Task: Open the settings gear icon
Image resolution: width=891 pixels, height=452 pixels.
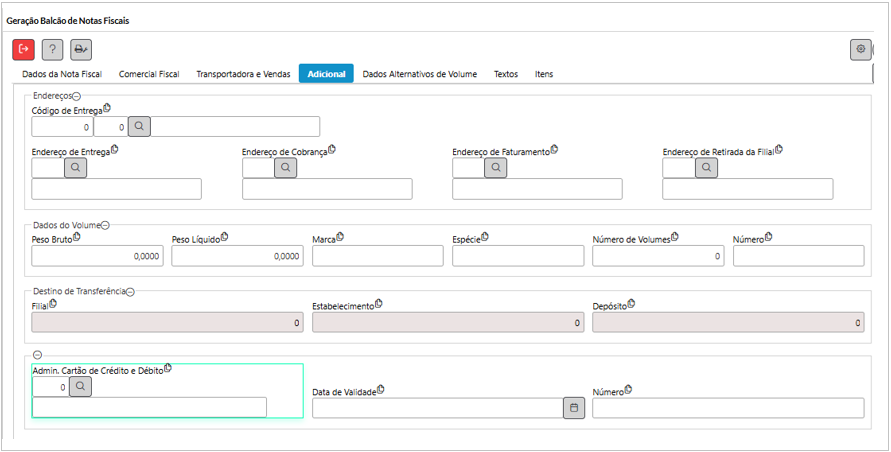Action: point(860,49)
